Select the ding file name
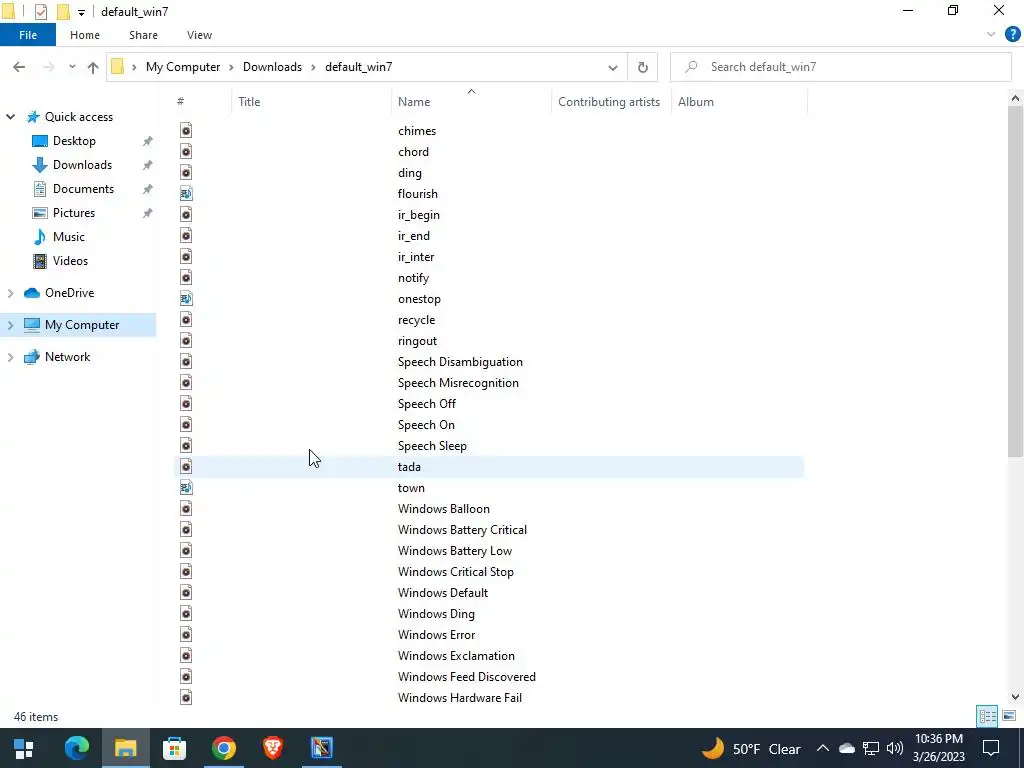The width and height of the screenshot is (1024, 768). pyautogui.click(x=409, y=173)
